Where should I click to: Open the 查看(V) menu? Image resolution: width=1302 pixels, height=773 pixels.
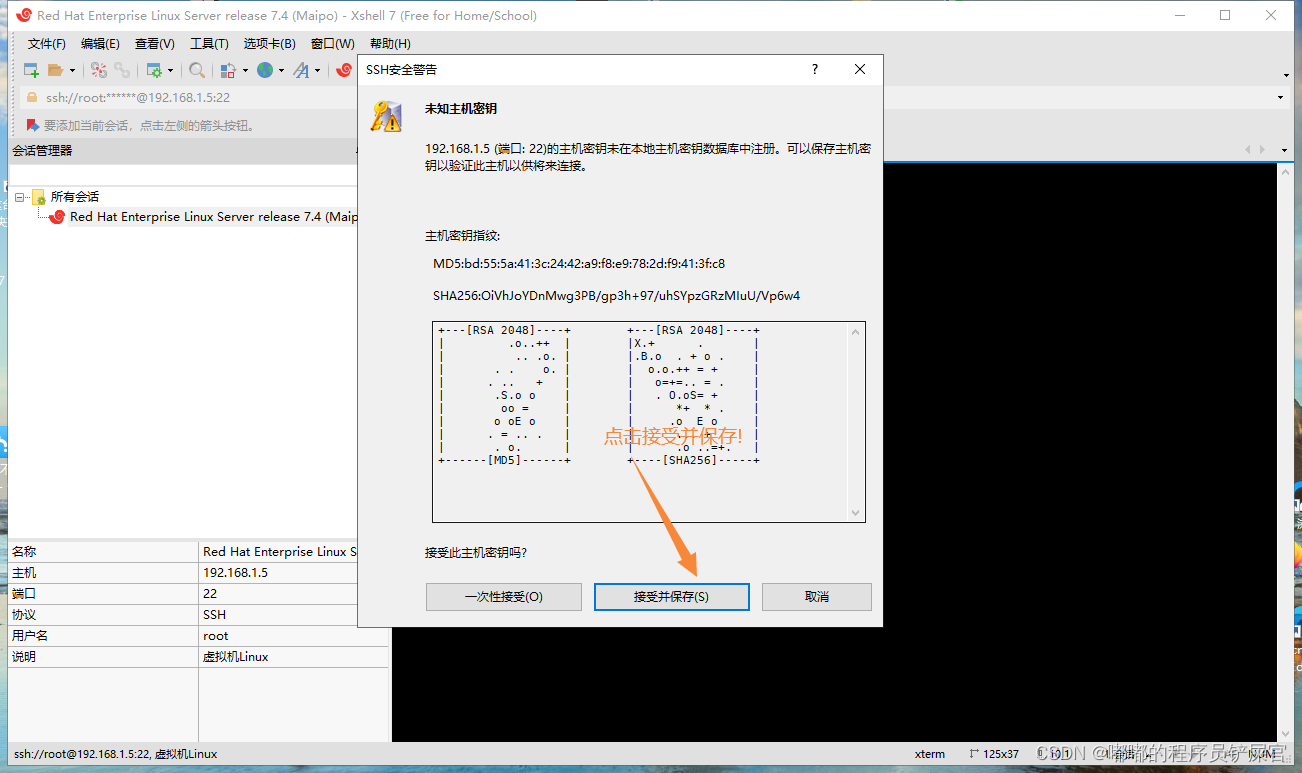pyautogui.click(x=155, y=44)
